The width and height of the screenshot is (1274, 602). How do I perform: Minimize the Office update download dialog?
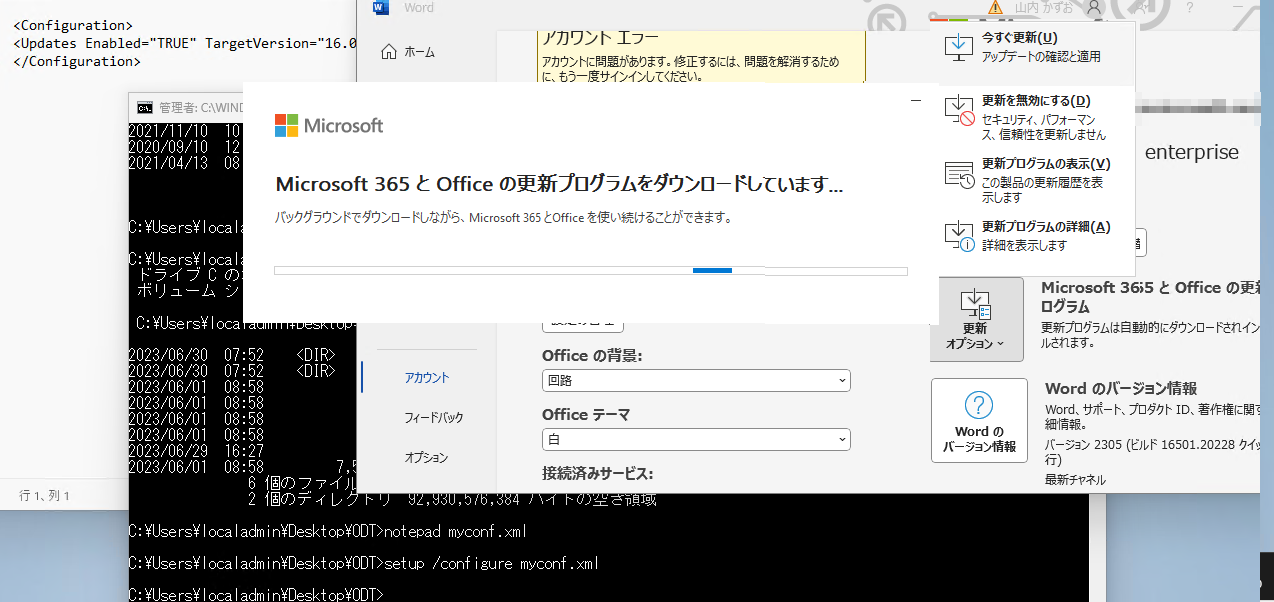916,100
